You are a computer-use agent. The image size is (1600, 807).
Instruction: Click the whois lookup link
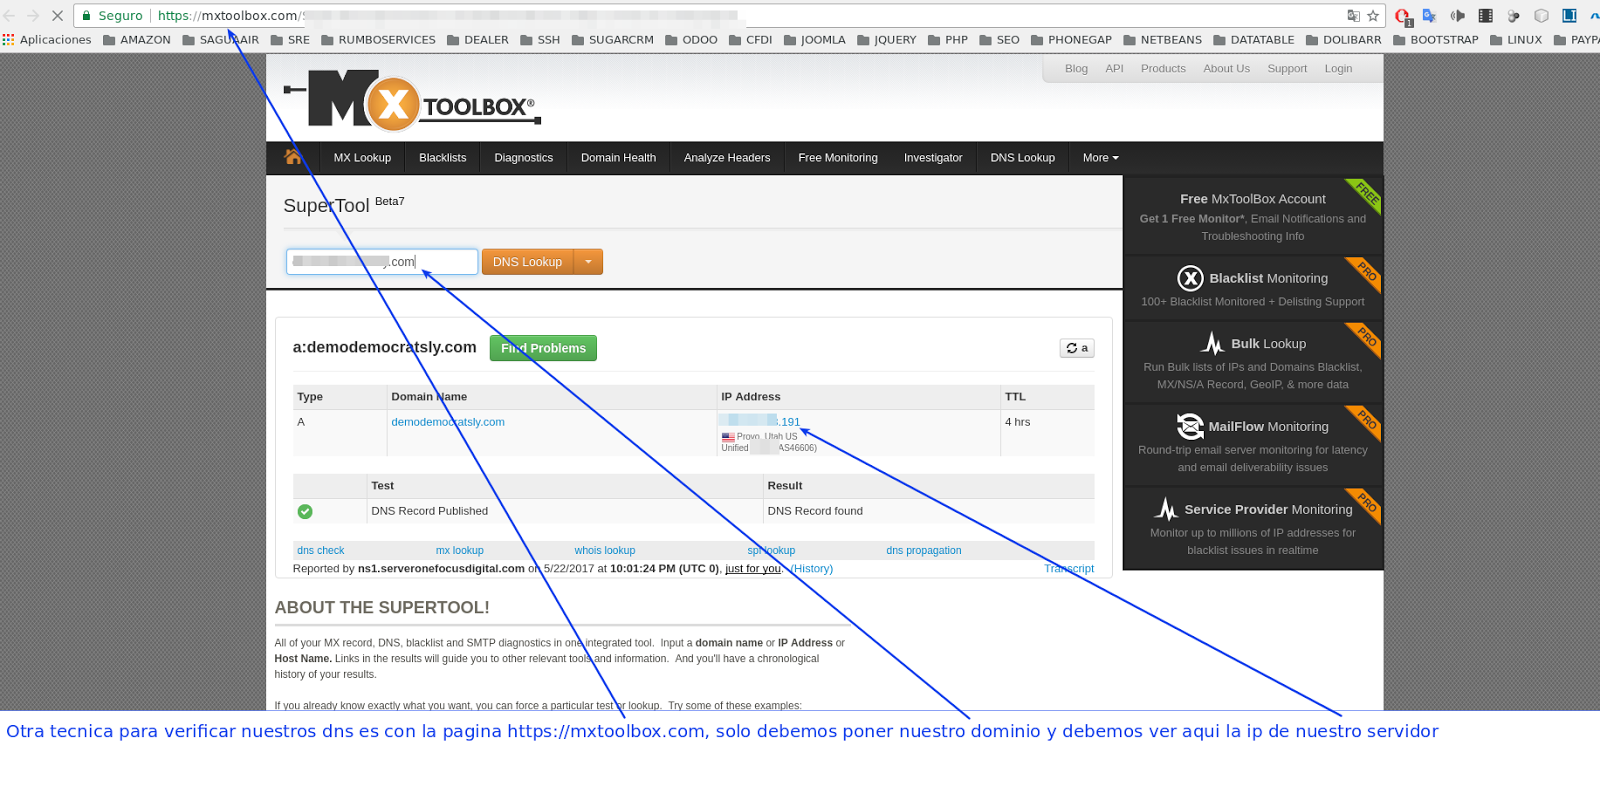coord(605,551)
